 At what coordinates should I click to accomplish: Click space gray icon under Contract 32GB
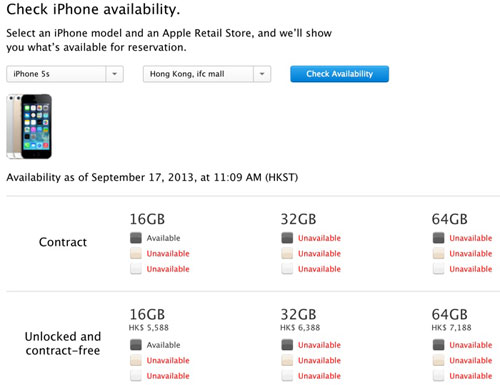click(287, 238)
